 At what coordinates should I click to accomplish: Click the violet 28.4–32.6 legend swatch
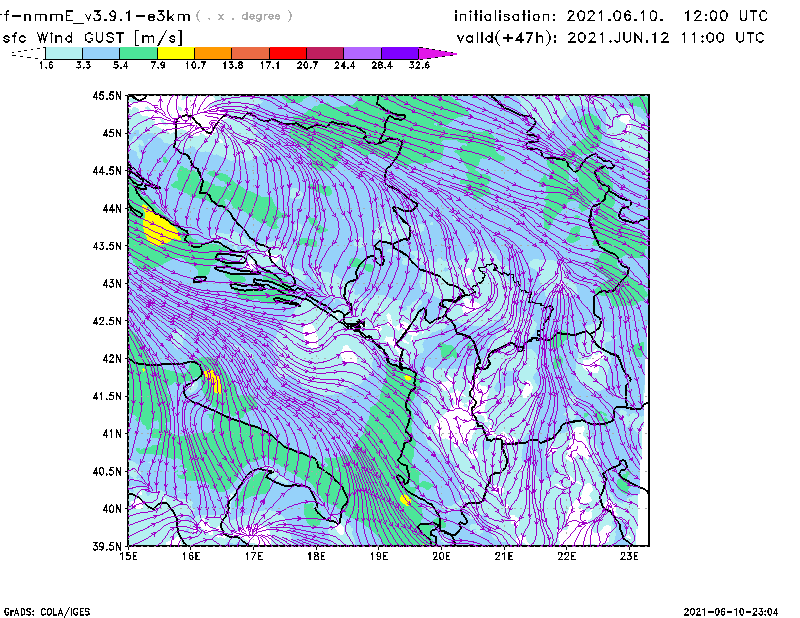(400, 53)
